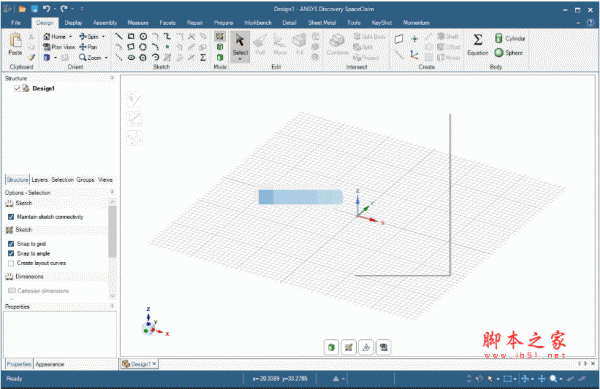The width and height of the screenshot is (600, 389).
Task: Insert a Sphere body
Action: [x=508, y=53]
